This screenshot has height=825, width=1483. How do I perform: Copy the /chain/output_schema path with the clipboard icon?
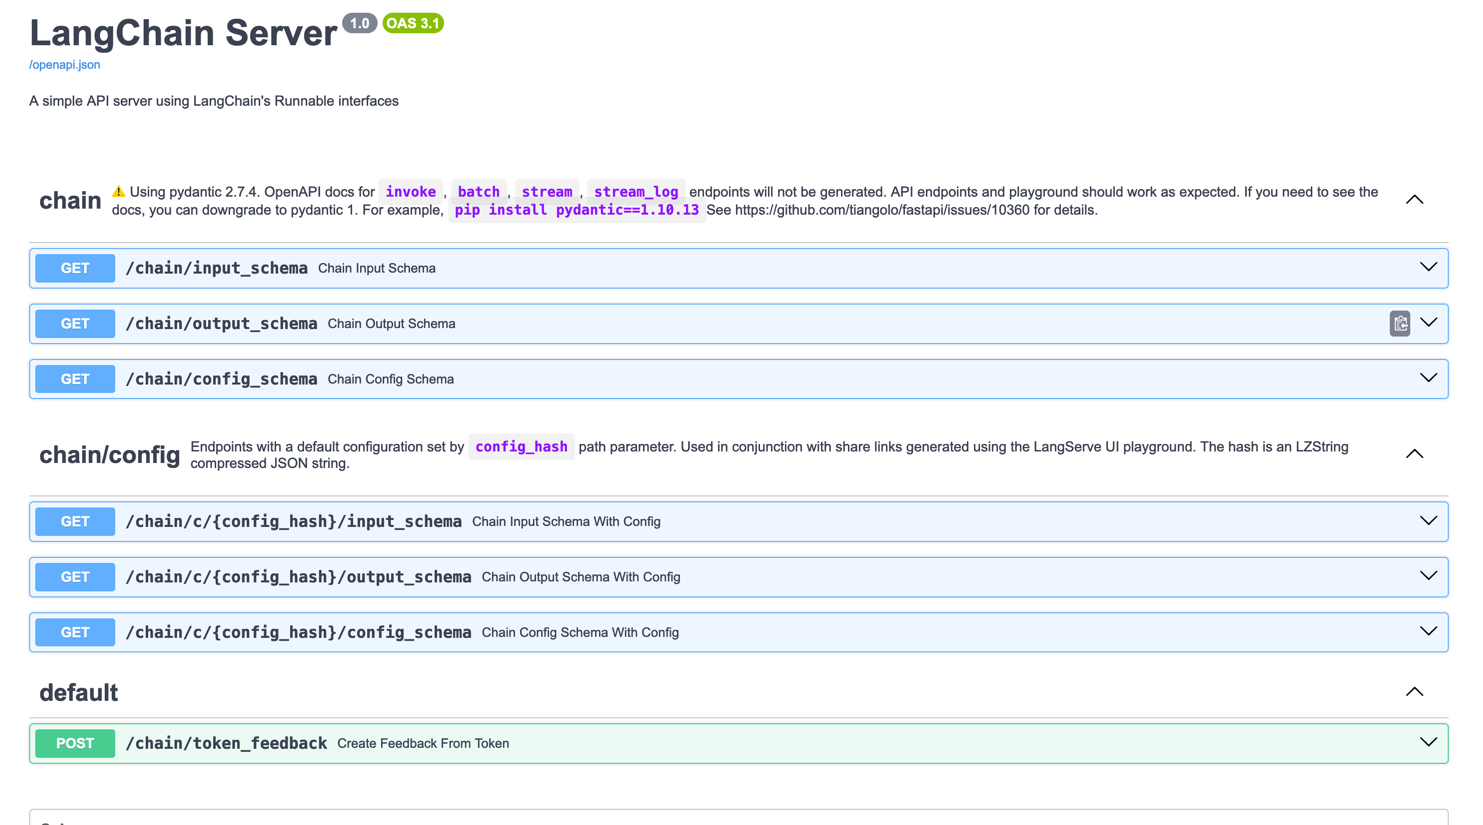pyautogui.click(x=1399, y=324)
